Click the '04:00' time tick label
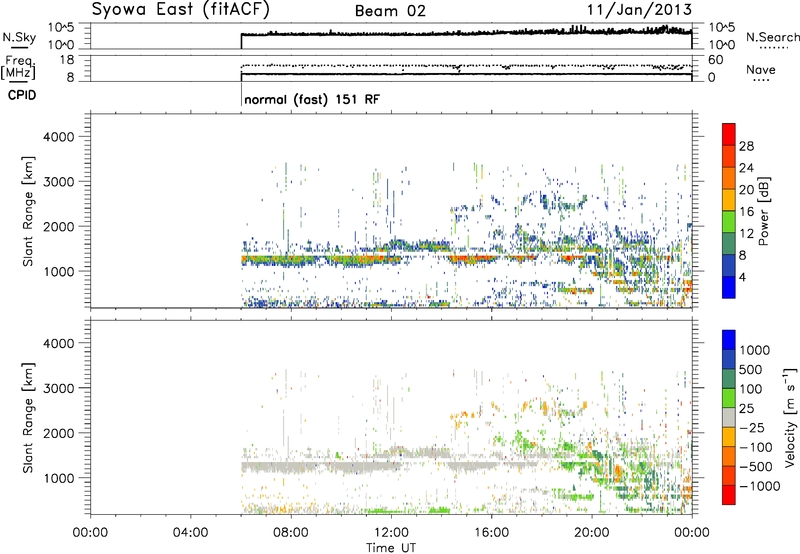Viewport: 800px width, 554px height. 190,533
